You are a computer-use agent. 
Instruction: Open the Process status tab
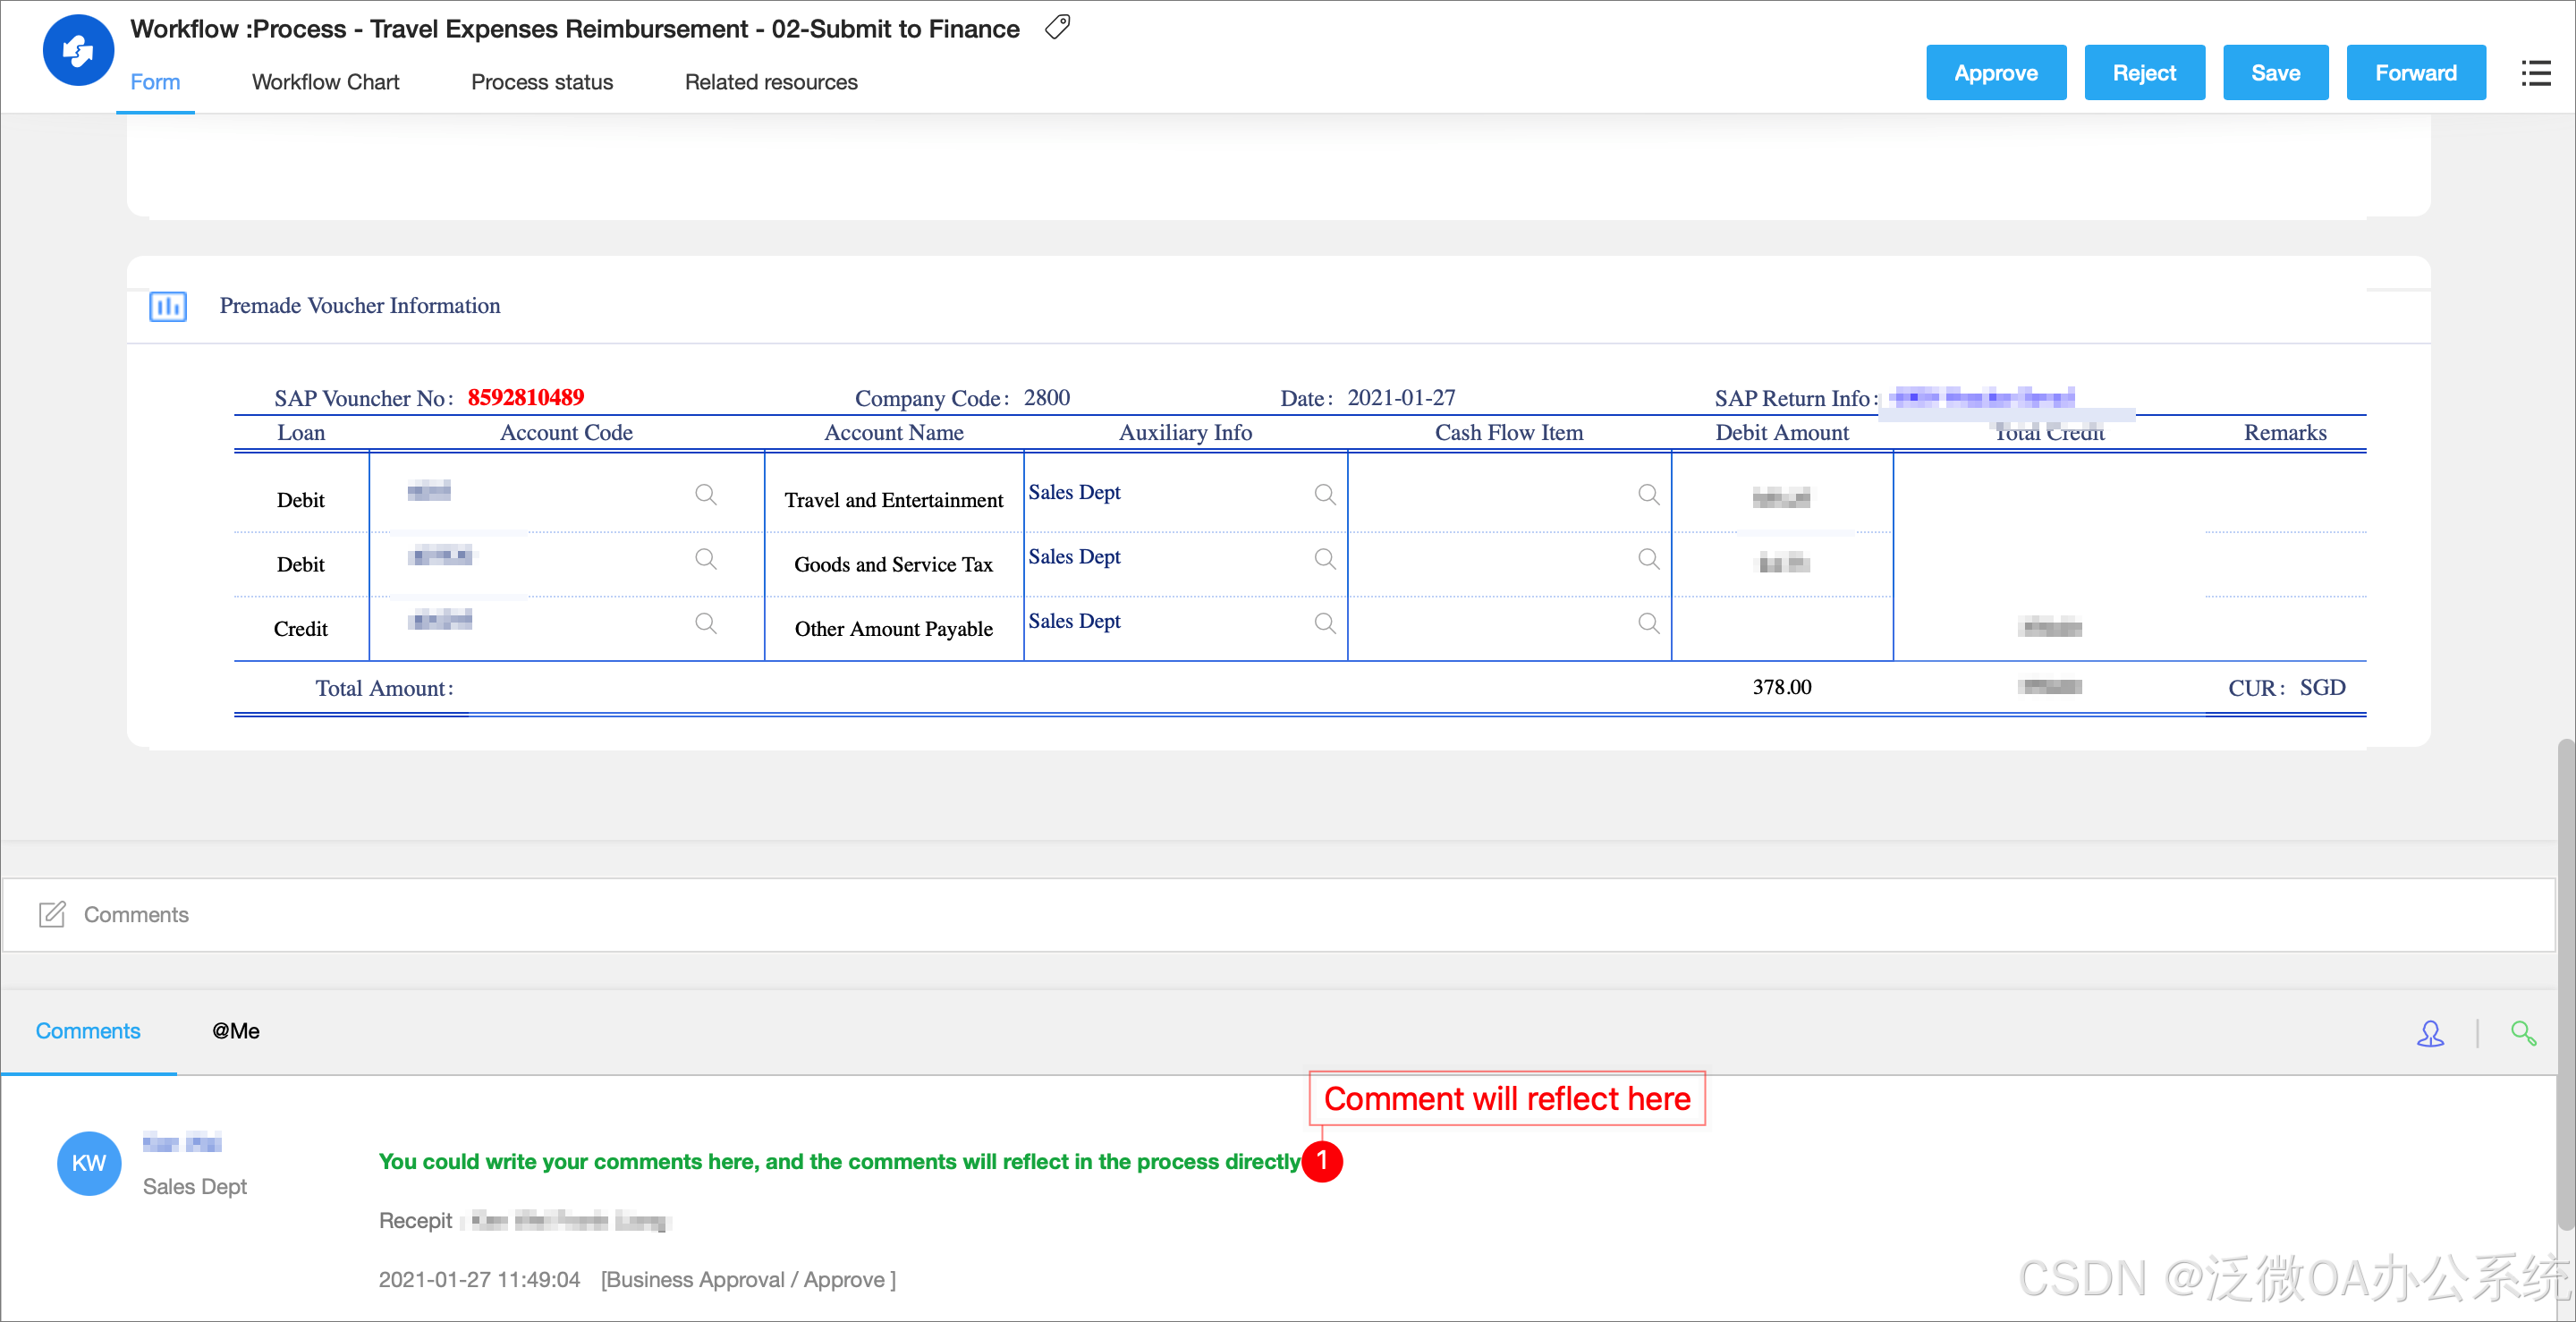(x=541, y=82)
